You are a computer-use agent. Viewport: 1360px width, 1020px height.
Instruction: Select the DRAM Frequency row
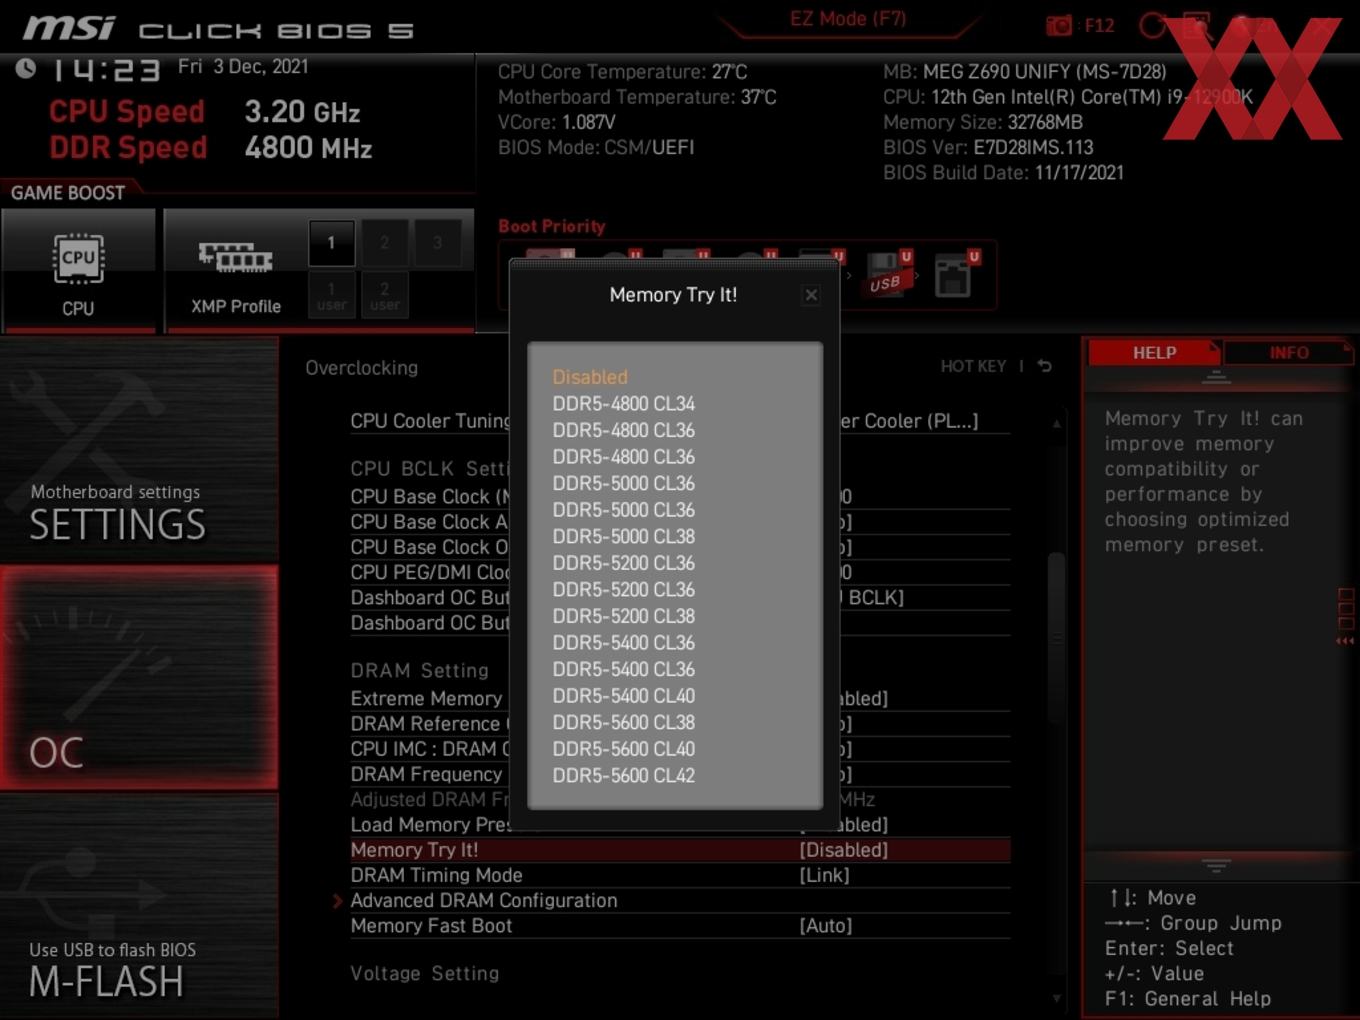click(x=680, y=774)
